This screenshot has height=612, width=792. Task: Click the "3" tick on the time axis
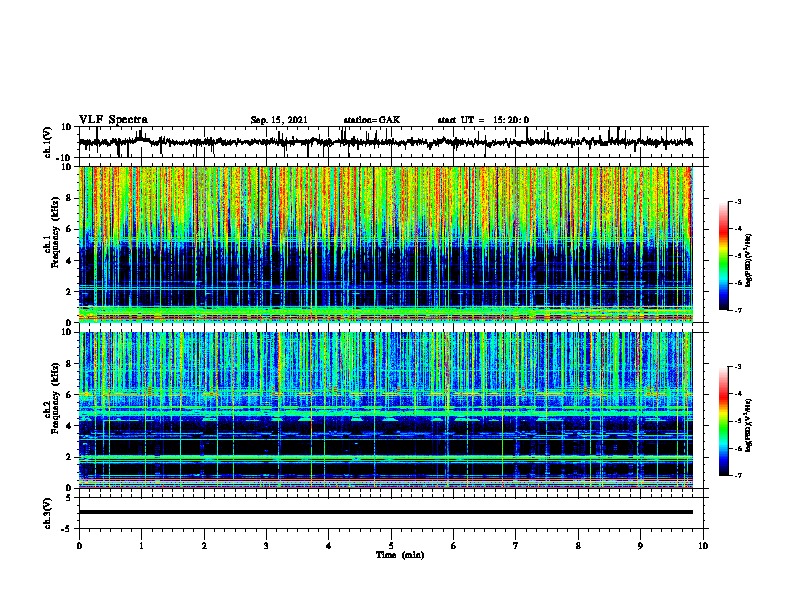coord(266,546)
